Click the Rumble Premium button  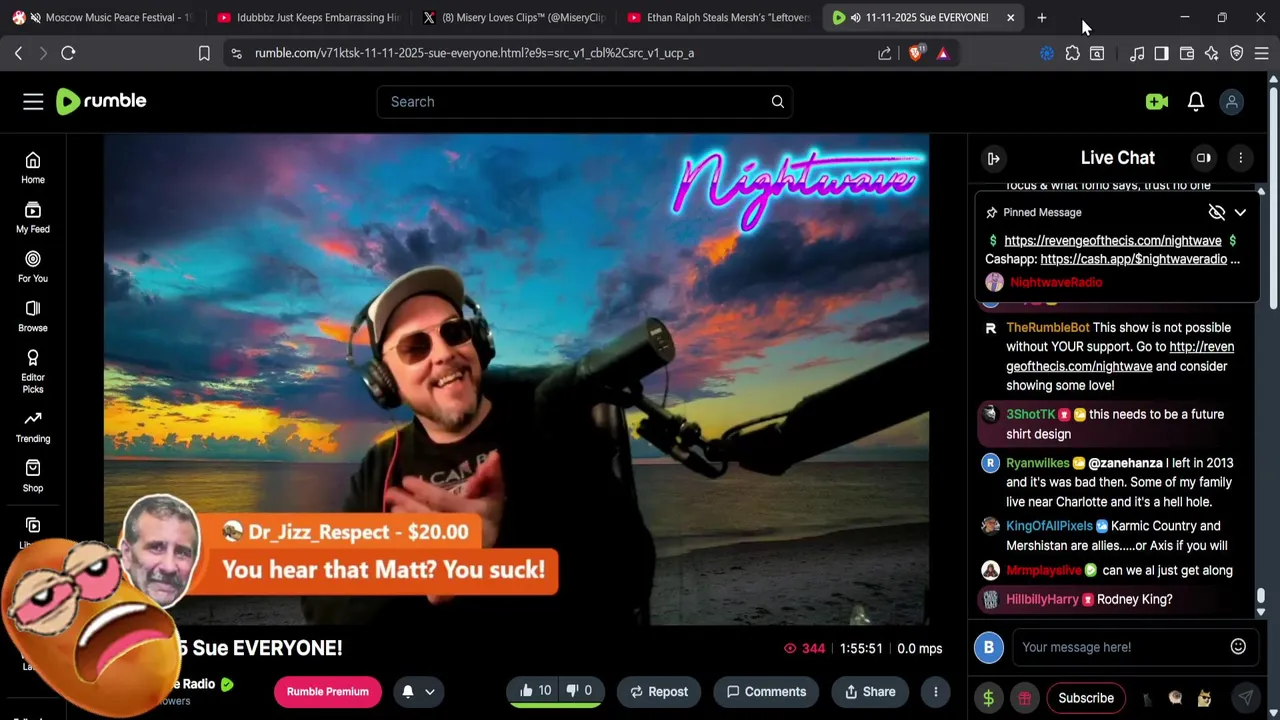327,691
